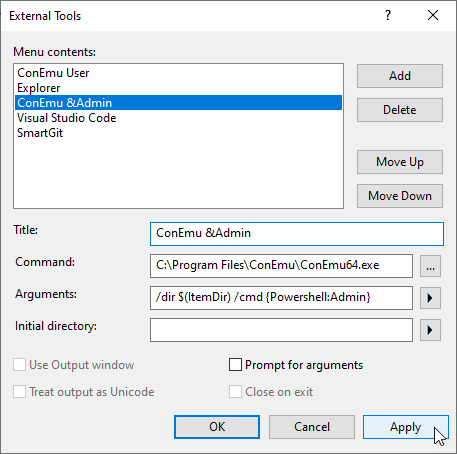Open the Arguments macro arrow menu
The width and height of the screenshot is (457, 454).
point(430,298)
